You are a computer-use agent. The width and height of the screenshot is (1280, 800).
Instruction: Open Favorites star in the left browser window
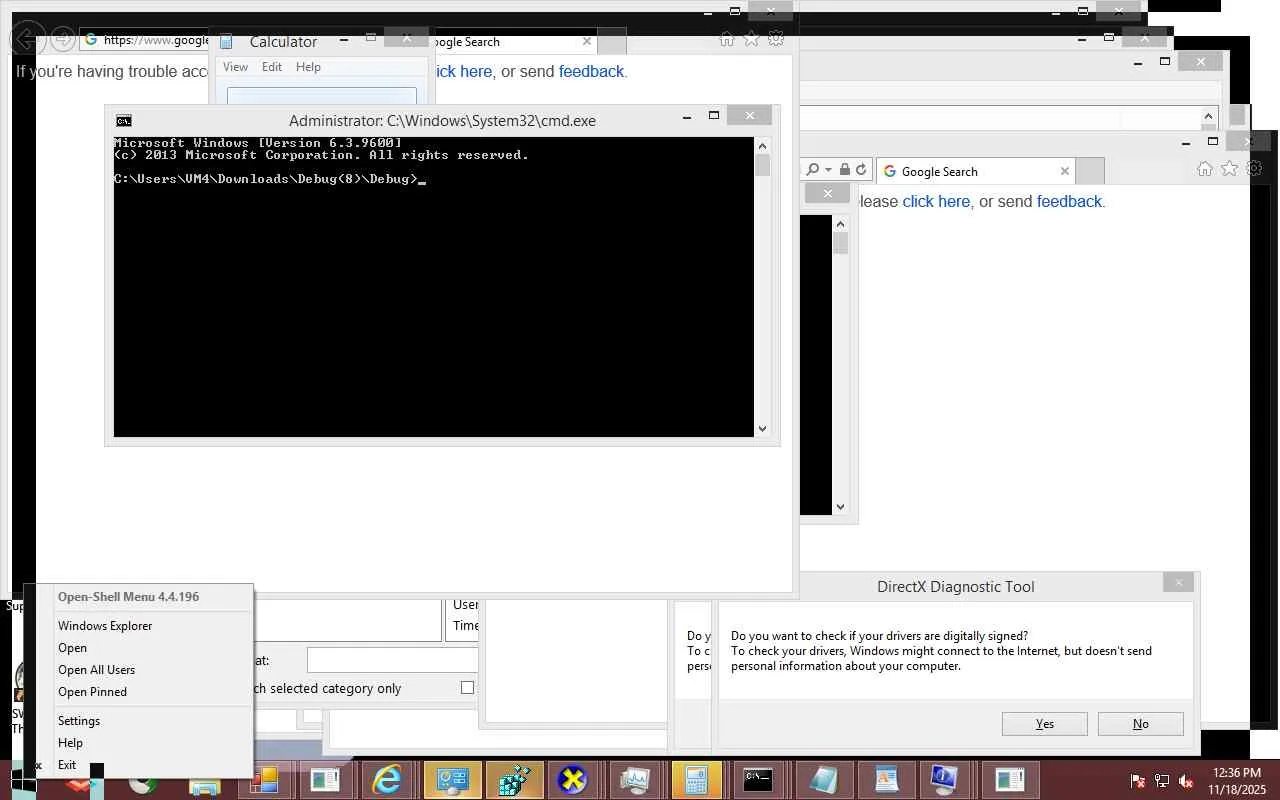tap(751, 39)
